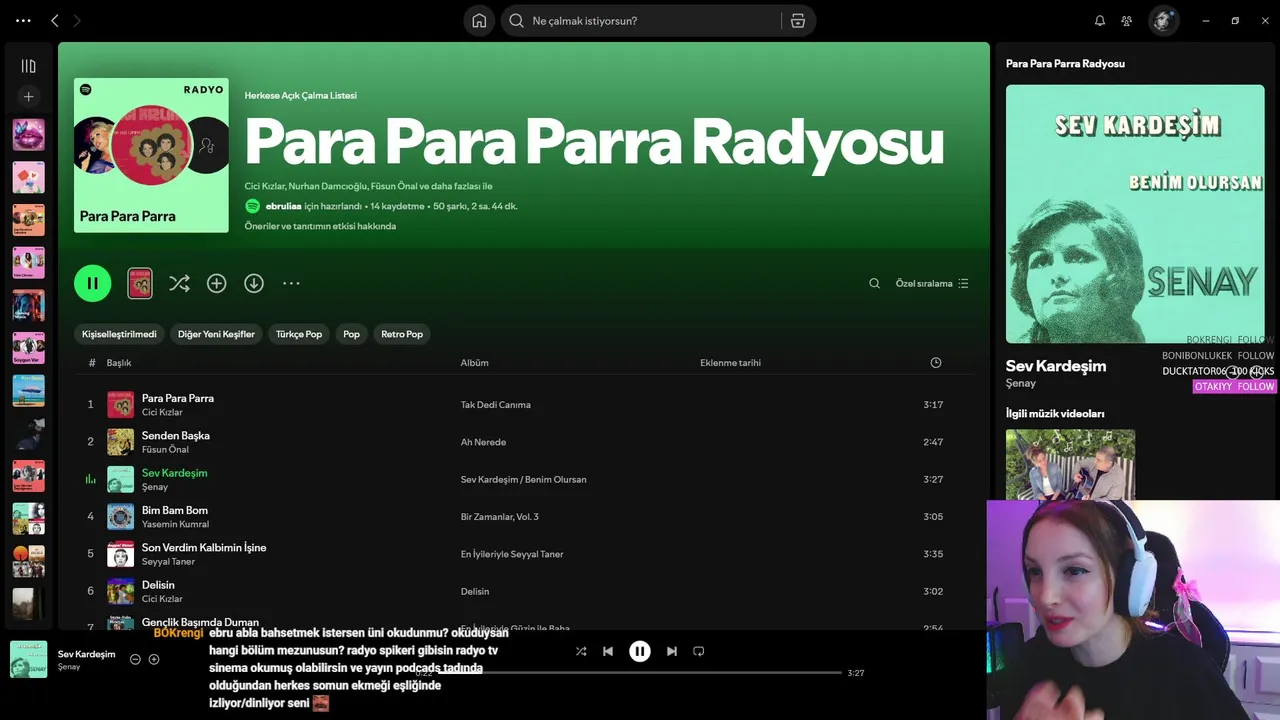Viewport: 1280px width, 720px height.
Task: Play the track 'Para Para Parra'
Action: (178, 398)
